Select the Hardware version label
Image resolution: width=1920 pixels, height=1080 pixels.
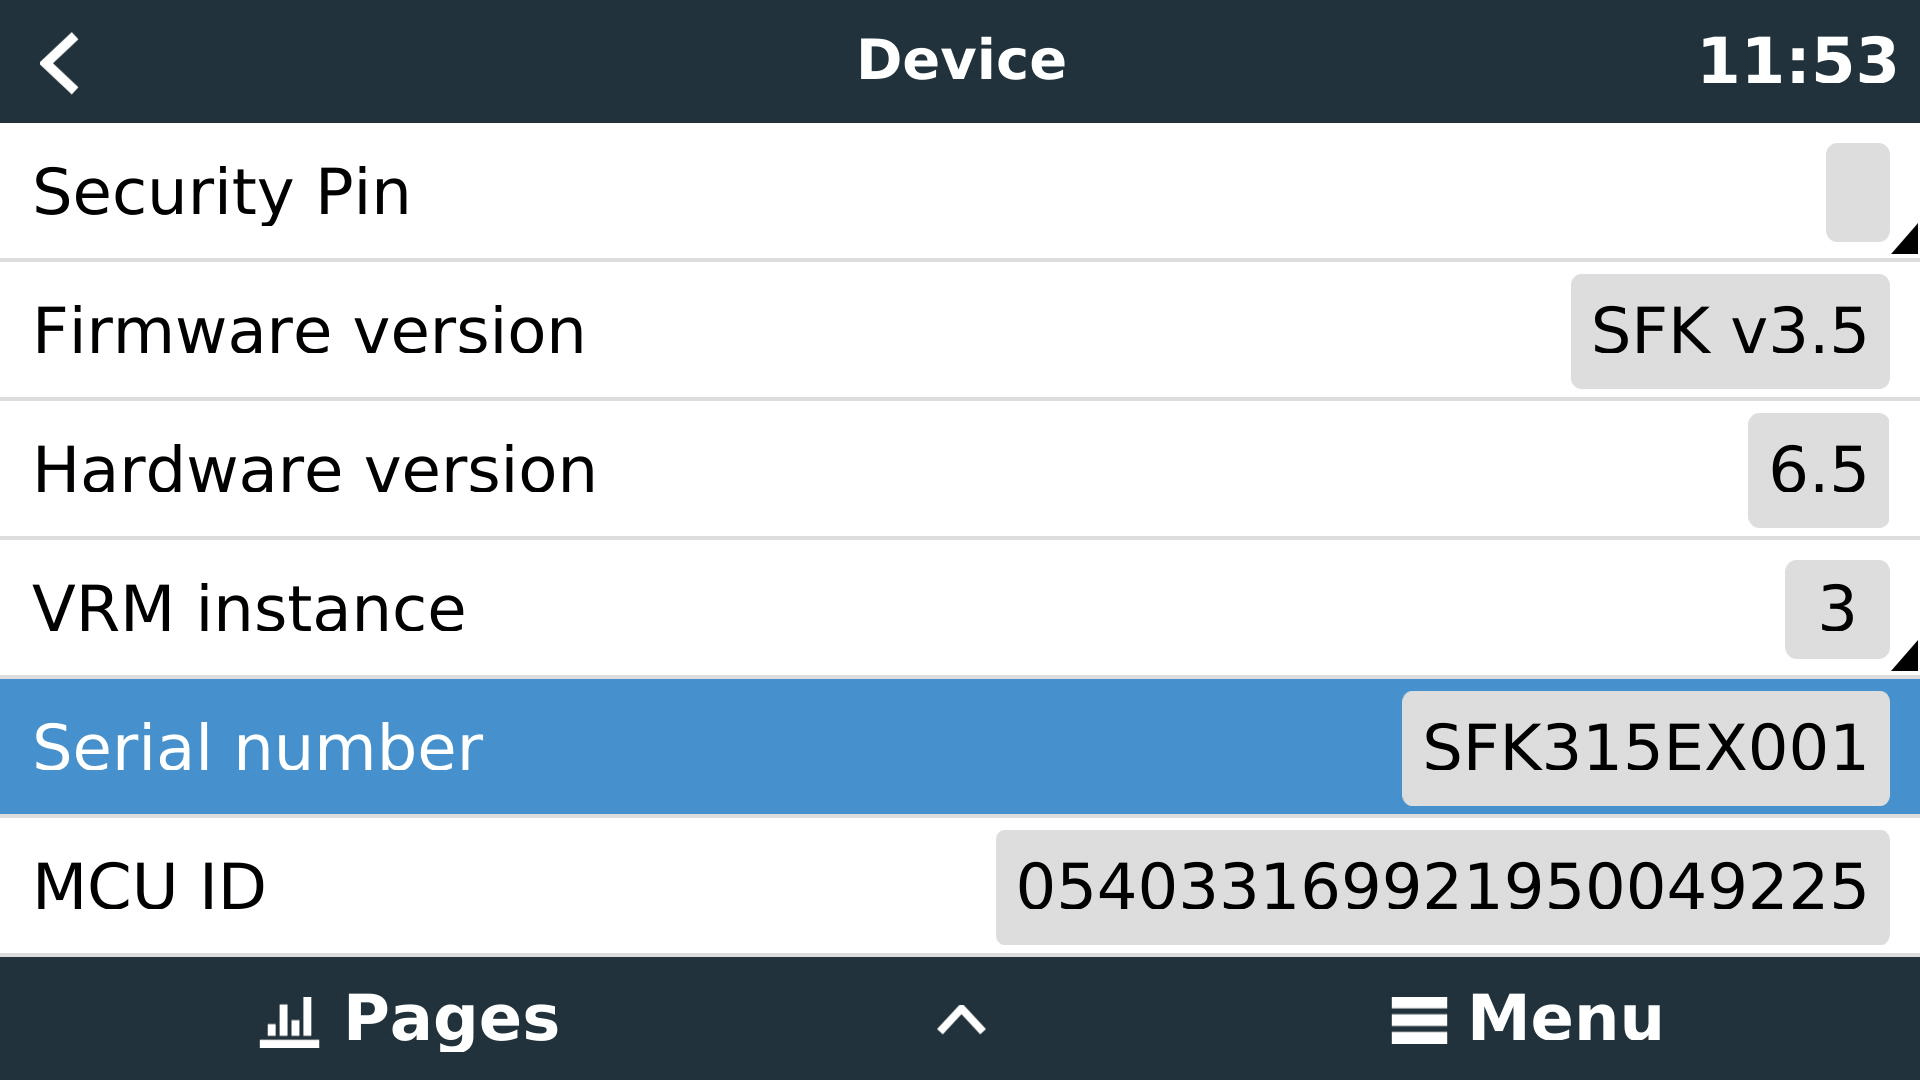point(315,470)
